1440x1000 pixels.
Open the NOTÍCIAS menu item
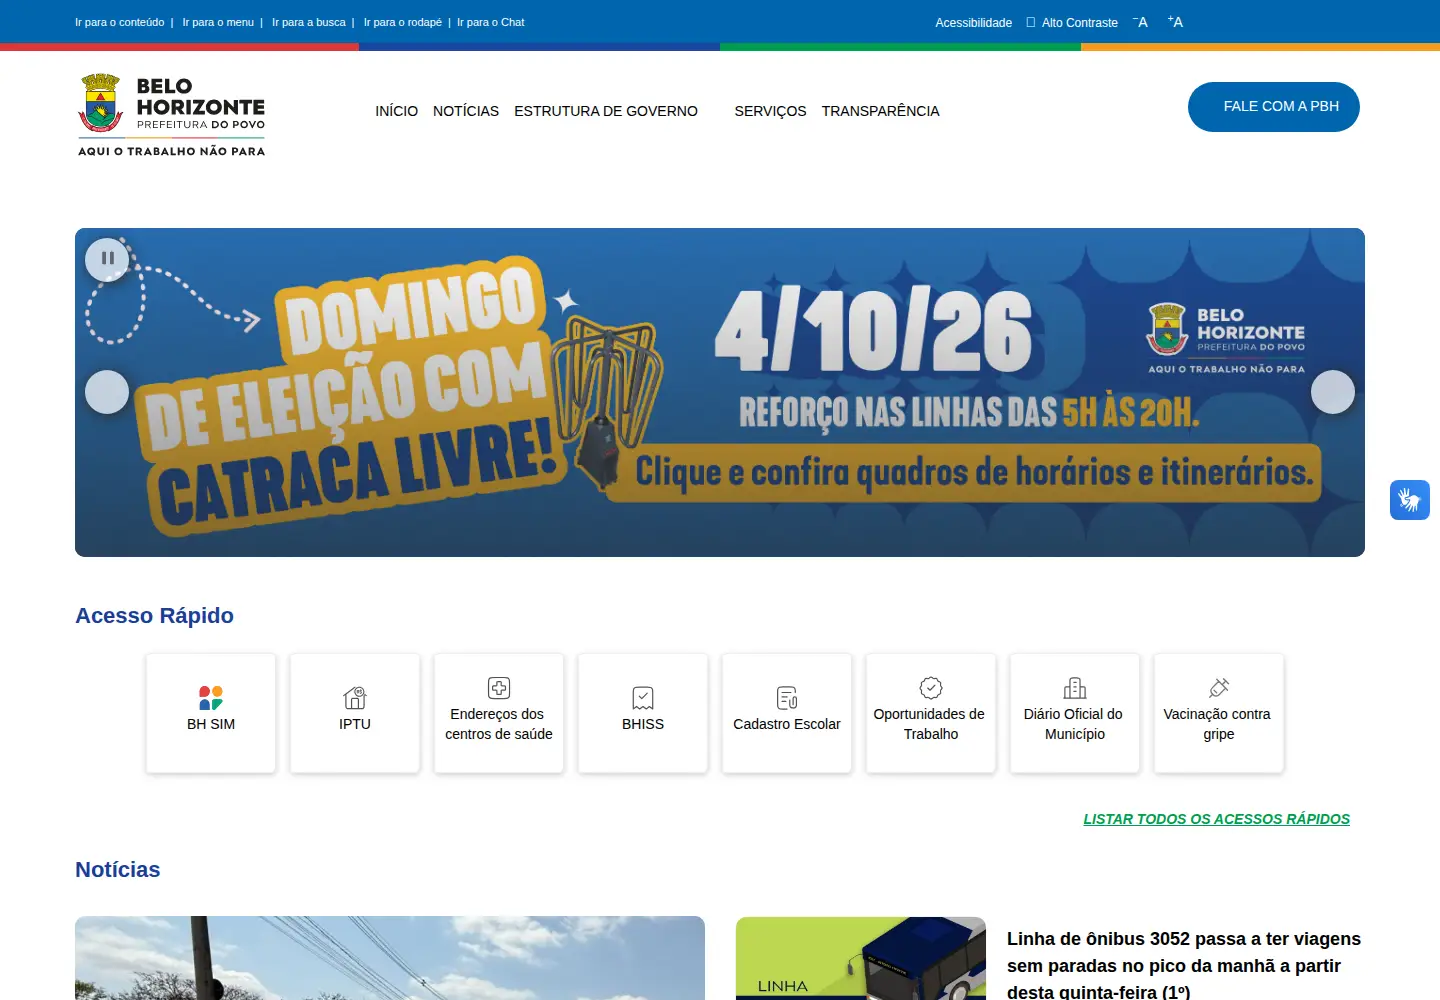[466, 111]
